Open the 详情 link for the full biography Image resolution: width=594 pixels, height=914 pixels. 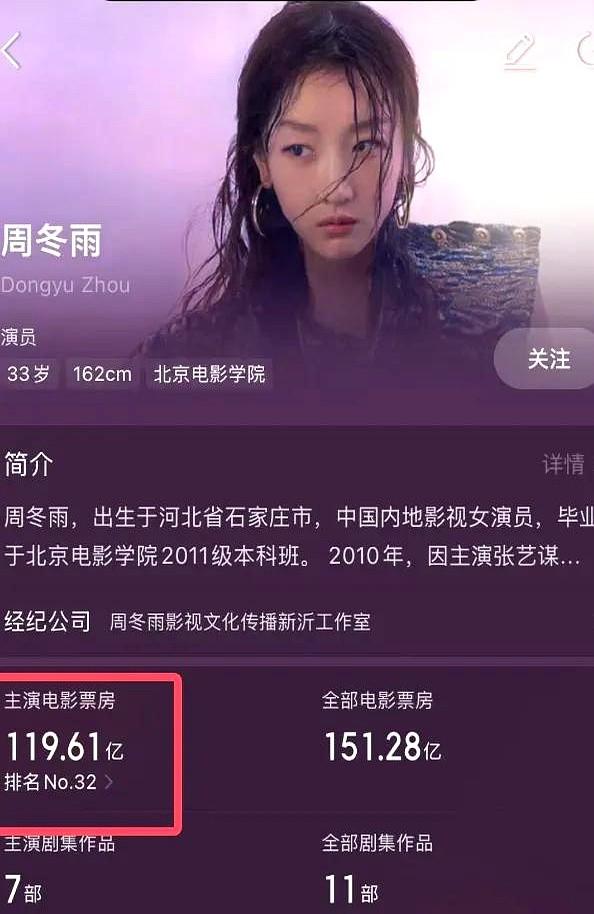coord(563,464)
